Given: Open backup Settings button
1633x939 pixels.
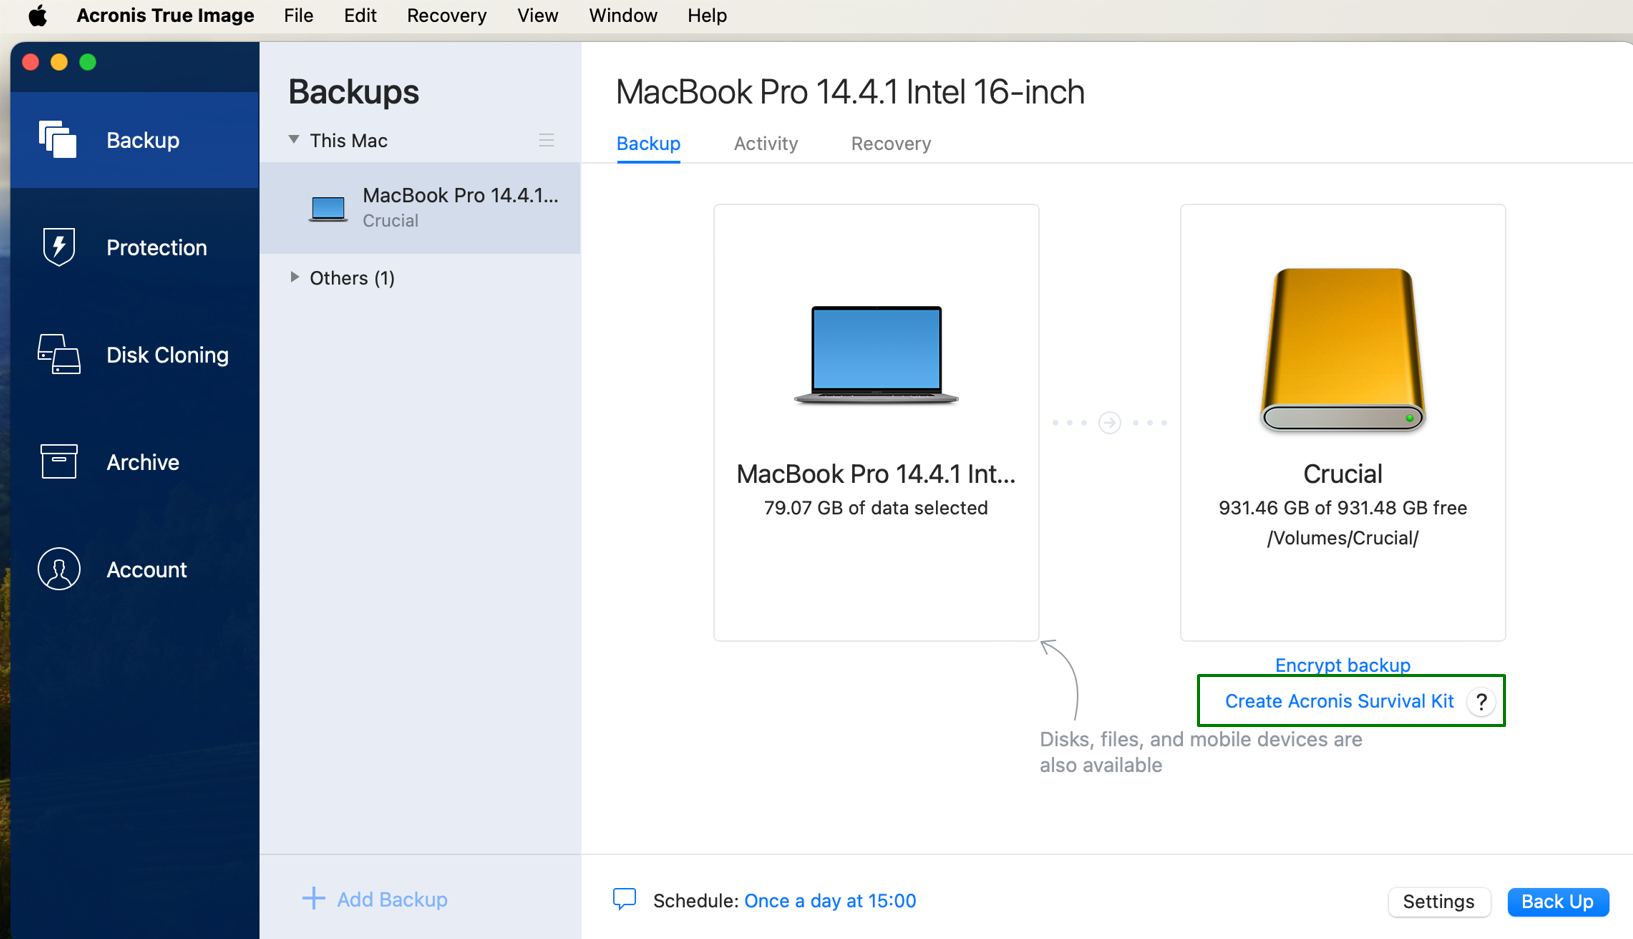Looking at the screenshot, I should point(1437,901).
